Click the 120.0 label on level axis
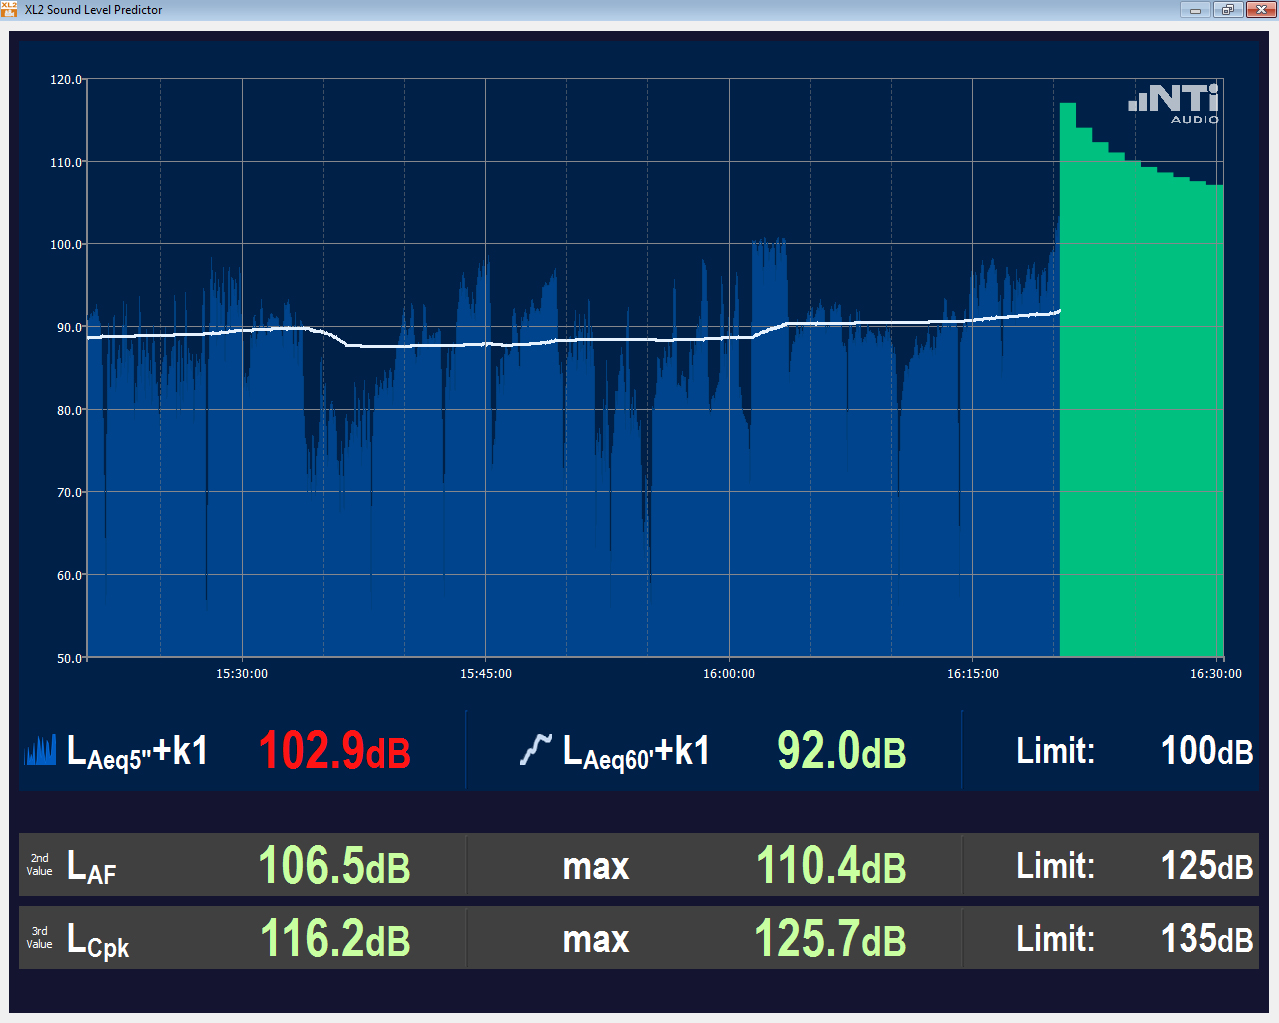Screen dimensions: 1279x1023 click(x=66, y=80)
